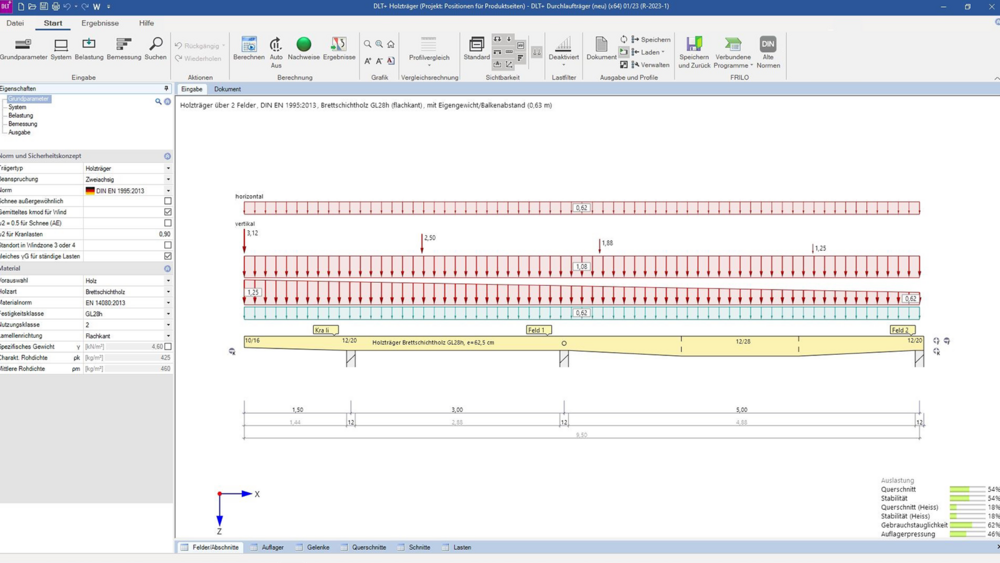Pin the Eigenschaften panel
The width and height of the screenshot is (1000, 563).
(166, 89)
